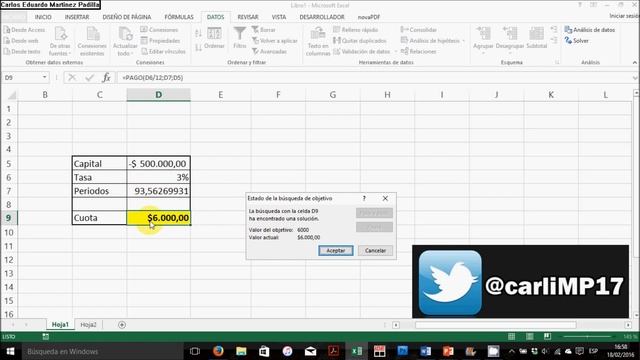The width and height of the screenshot is (640, 360).
Task: Click the Desde Access icon
Action: (x=7, y=30)
